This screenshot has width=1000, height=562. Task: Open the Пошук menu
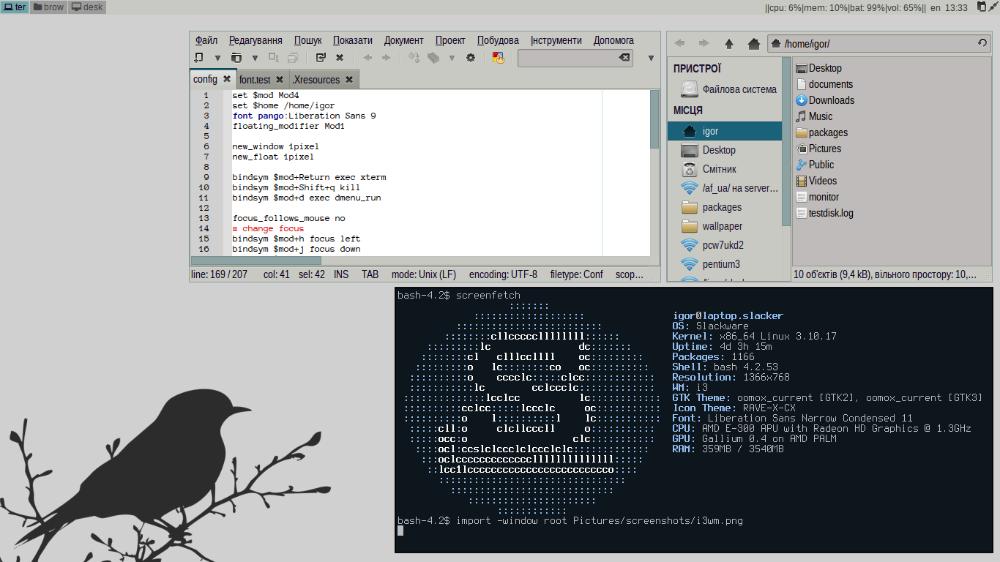tap(307, 40)
